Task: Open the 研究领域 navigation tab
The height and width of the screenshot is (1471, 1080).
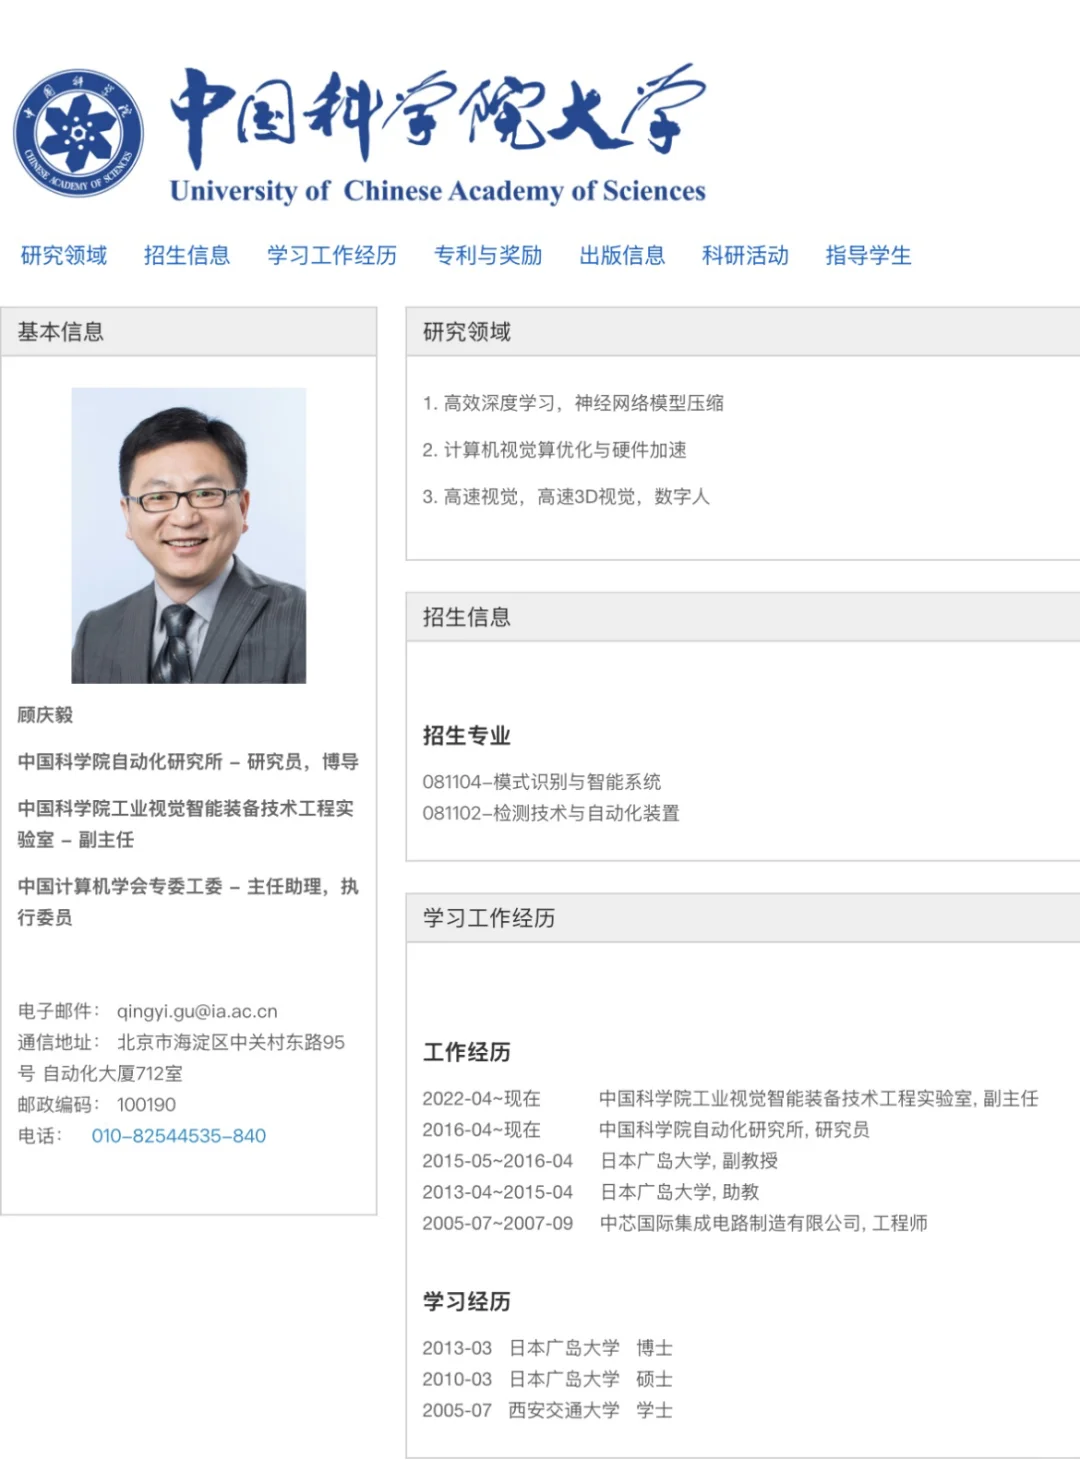Action: point(64,255)
